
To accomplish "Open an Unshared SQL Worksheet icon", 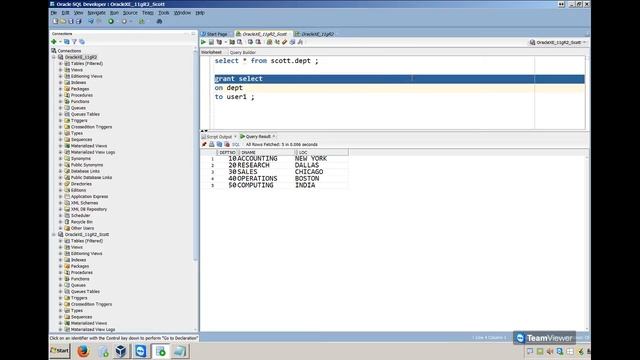I will point(269,42).
